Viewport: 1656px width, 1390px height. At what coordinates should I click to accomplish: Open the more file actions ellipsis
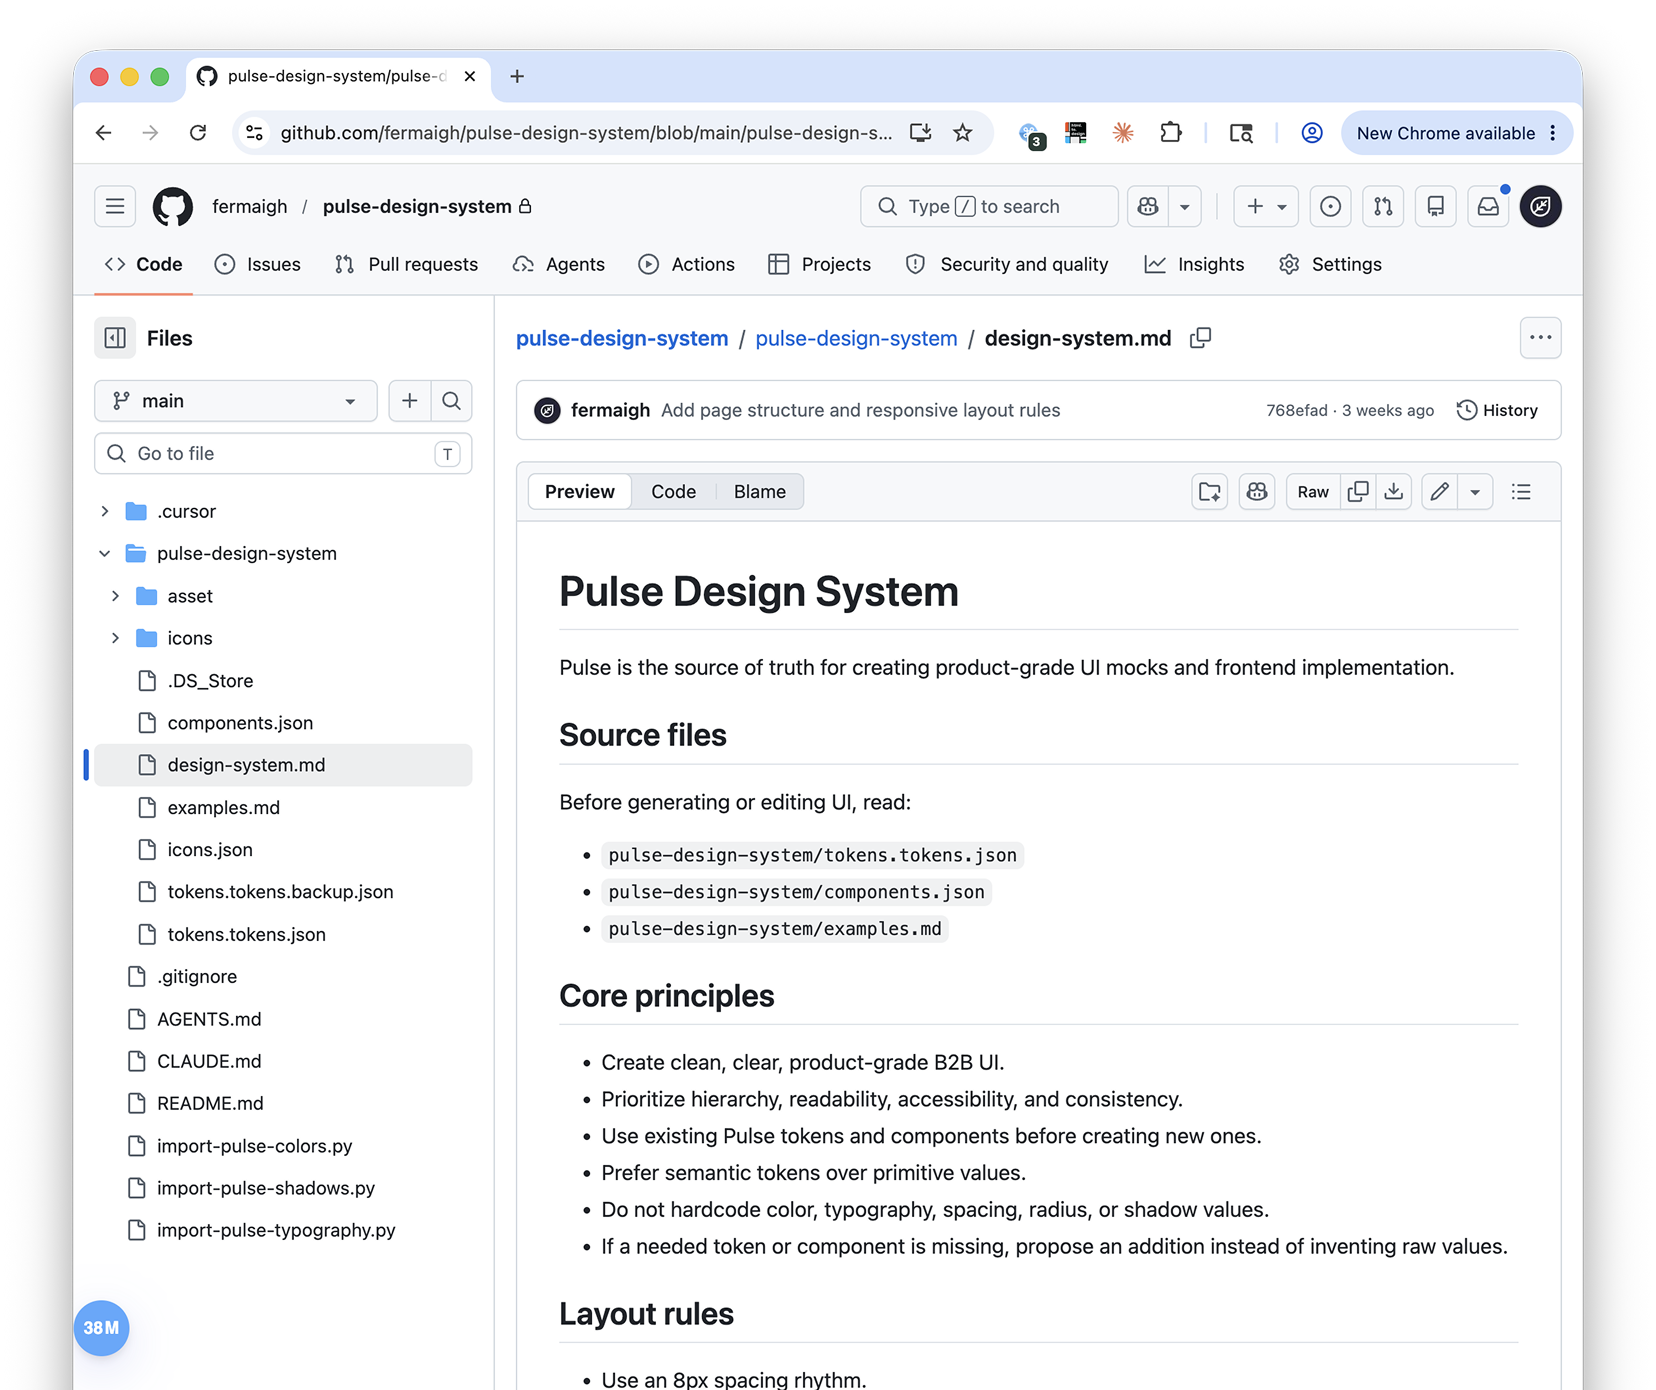[x=1541, y=338]
